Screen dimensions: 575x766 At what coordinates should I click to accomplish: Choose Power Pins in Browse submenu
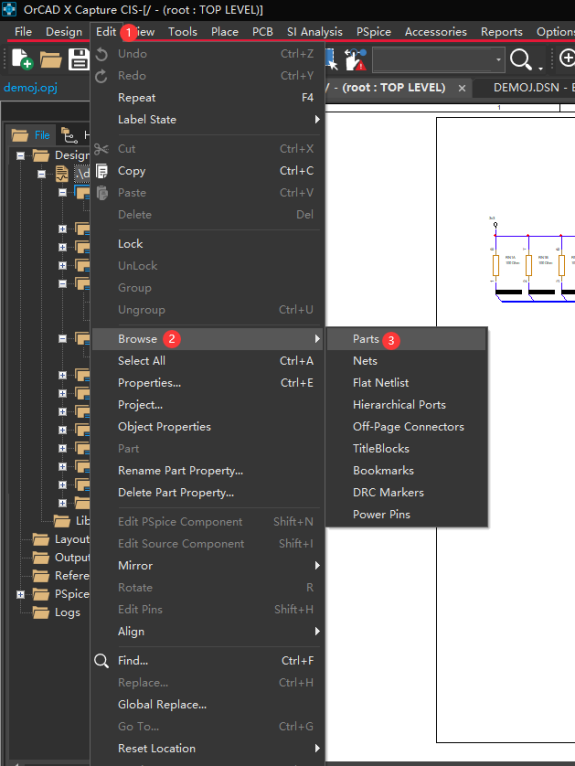[x=406, y=514]
